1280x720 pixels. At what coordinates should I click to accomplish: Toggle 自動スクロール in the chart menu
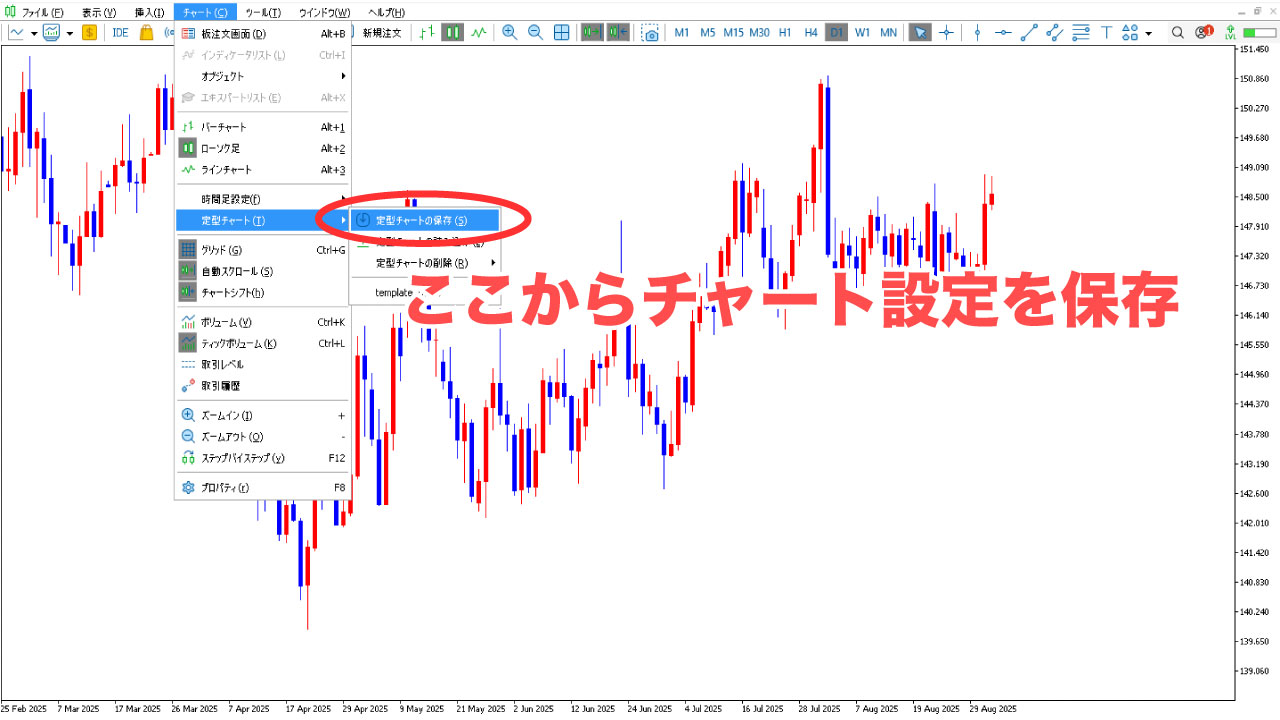click(240, 270)
